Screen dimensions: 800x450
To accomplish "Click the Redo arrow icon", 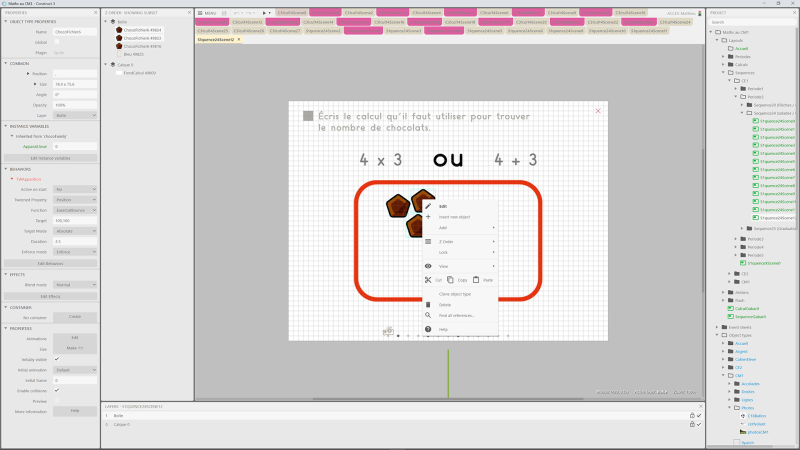I will click(x=248, y=13).
